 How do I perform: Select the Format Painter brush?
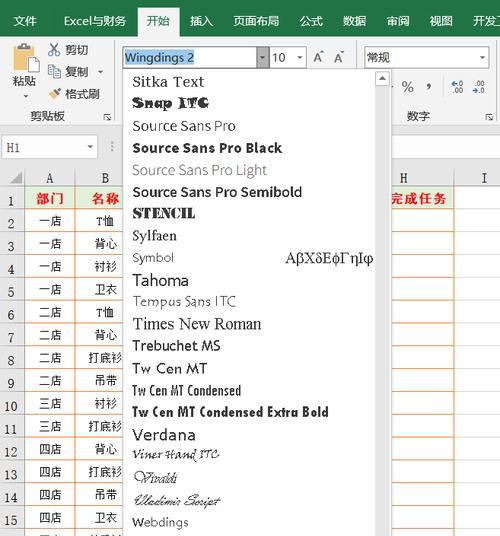pos(55,93)
